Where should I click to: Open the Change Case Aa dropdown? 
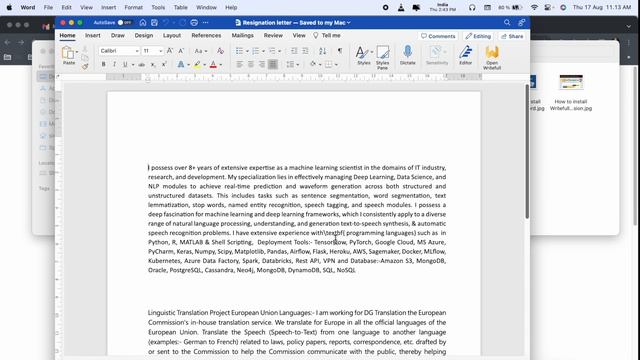pyautogui.click(x=200, y=51)
